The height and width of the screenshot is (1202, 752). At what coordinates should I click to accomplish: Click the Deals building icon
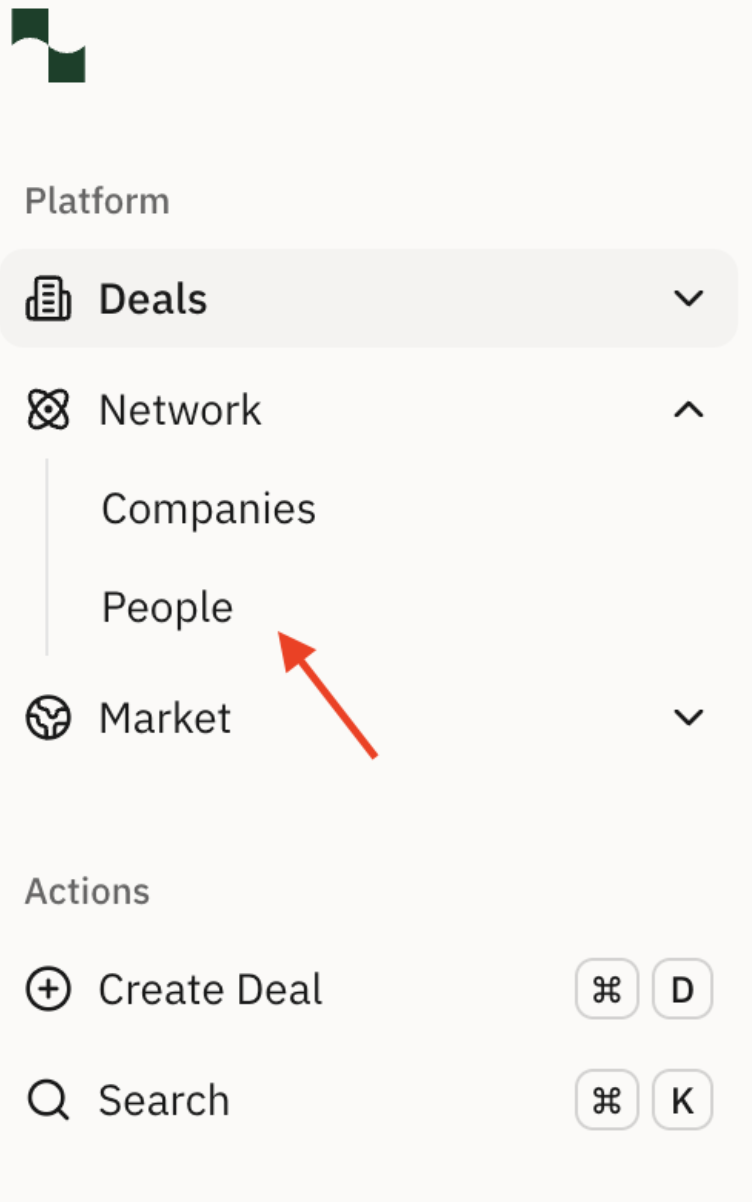coord(48,299)
